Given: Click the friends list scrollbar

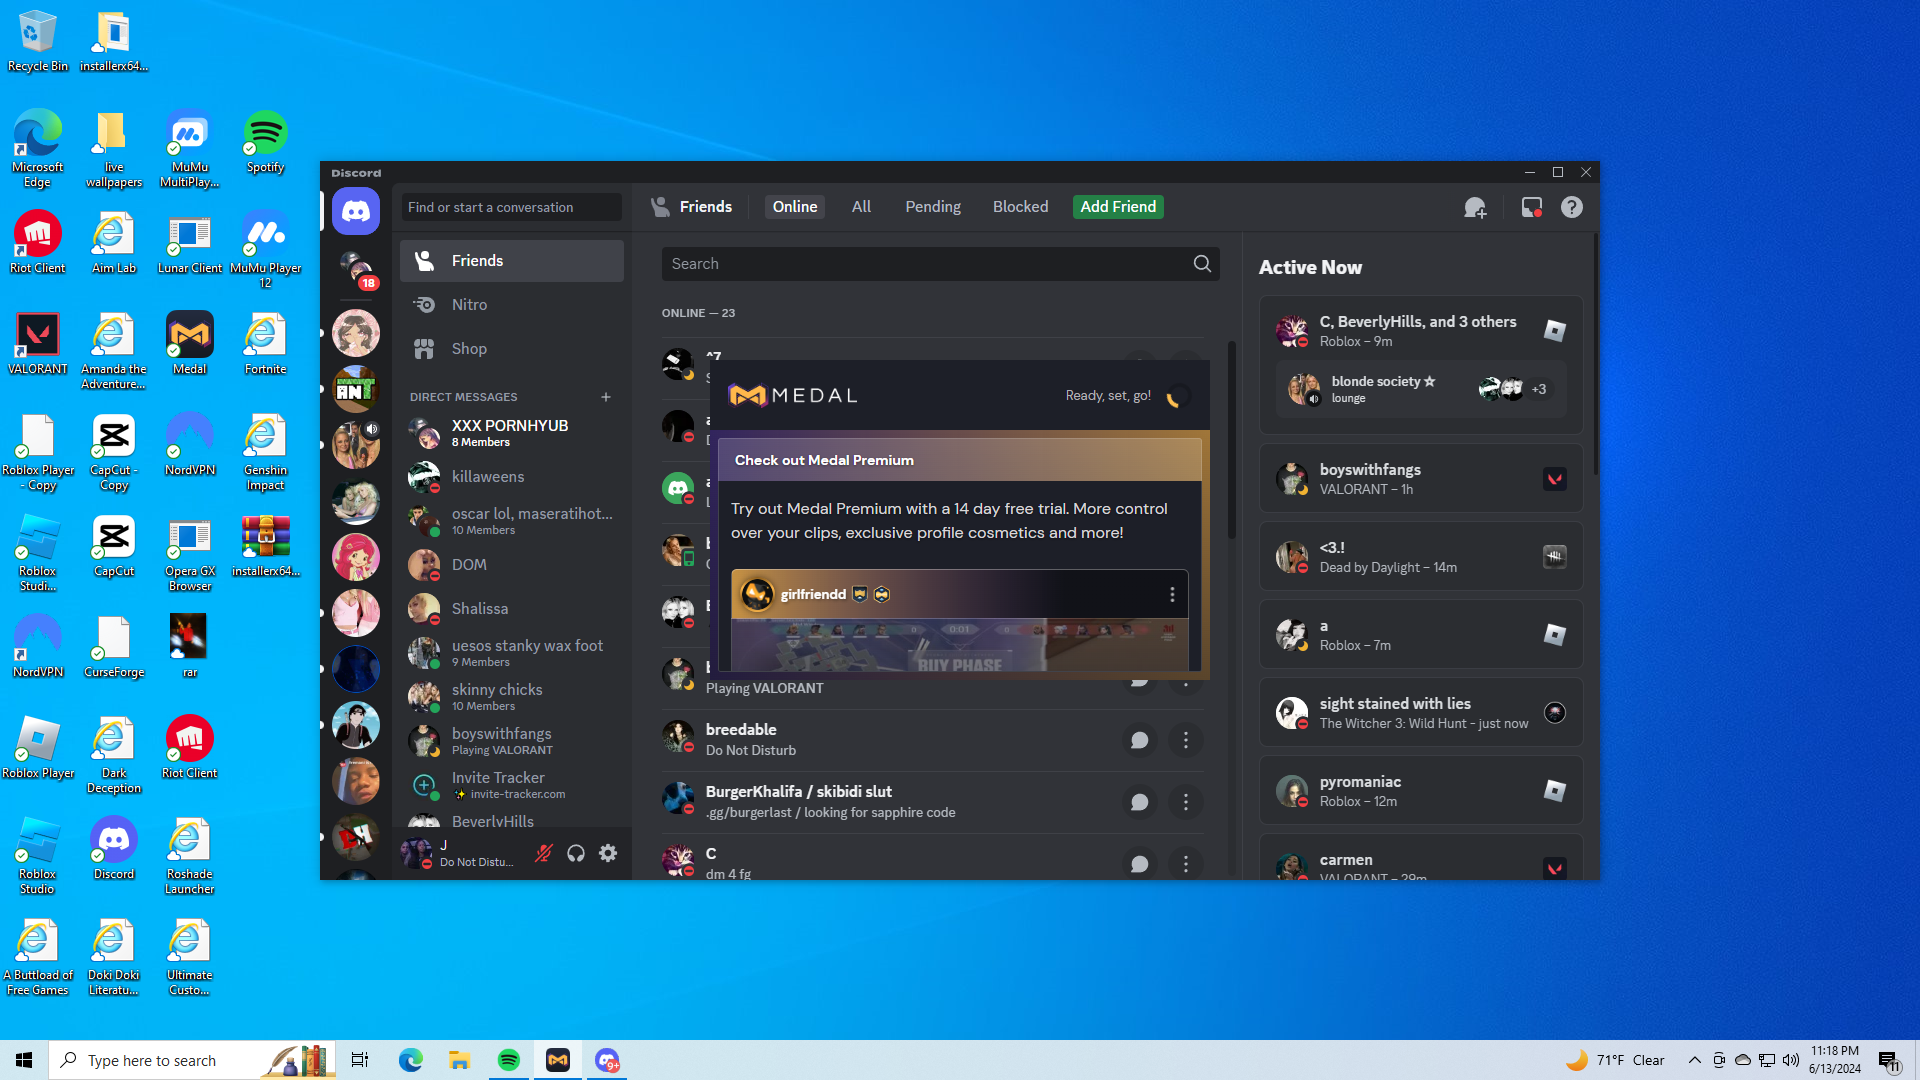Looking at the screenshot, I should click(1231, 440).
